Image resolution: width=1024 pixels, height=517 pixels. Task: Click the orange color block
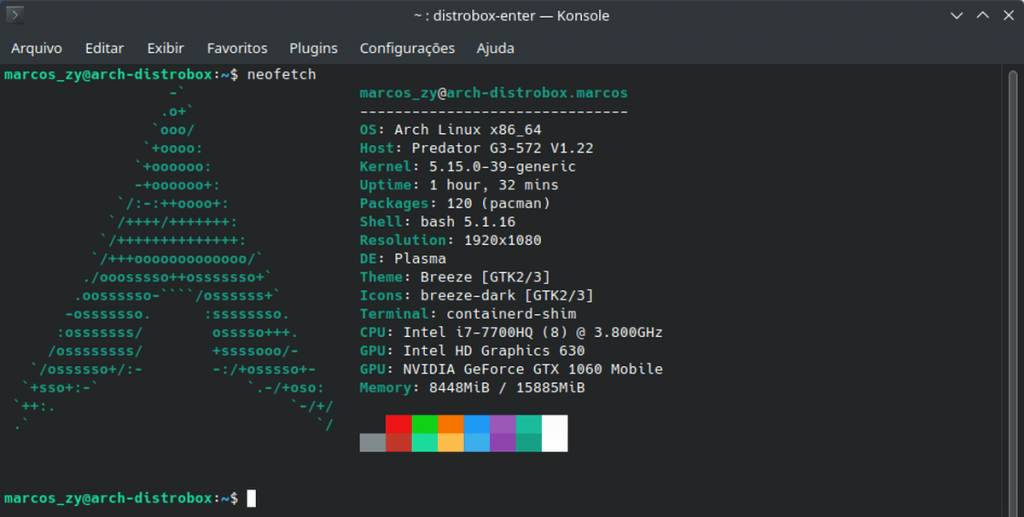tap(451, 424)
